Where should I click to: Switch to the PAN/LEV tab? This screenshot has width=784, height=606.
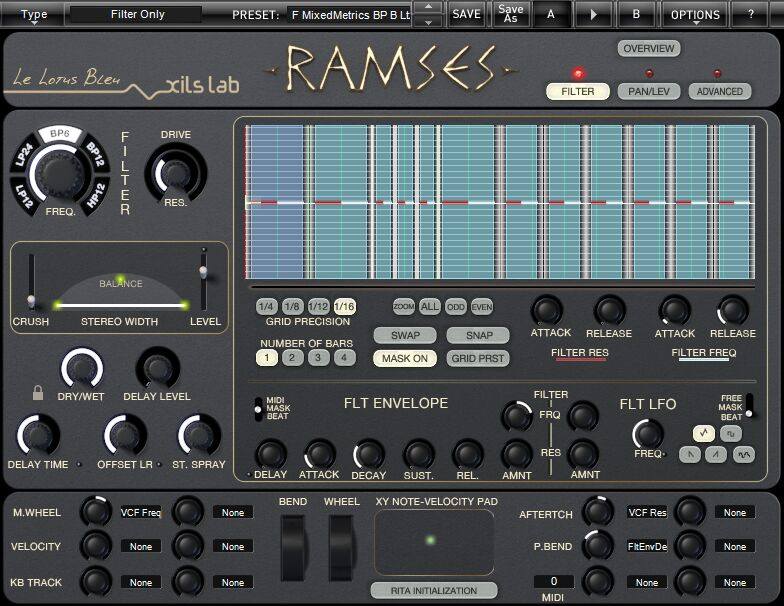pyautogui.click(x=649, y=92)
